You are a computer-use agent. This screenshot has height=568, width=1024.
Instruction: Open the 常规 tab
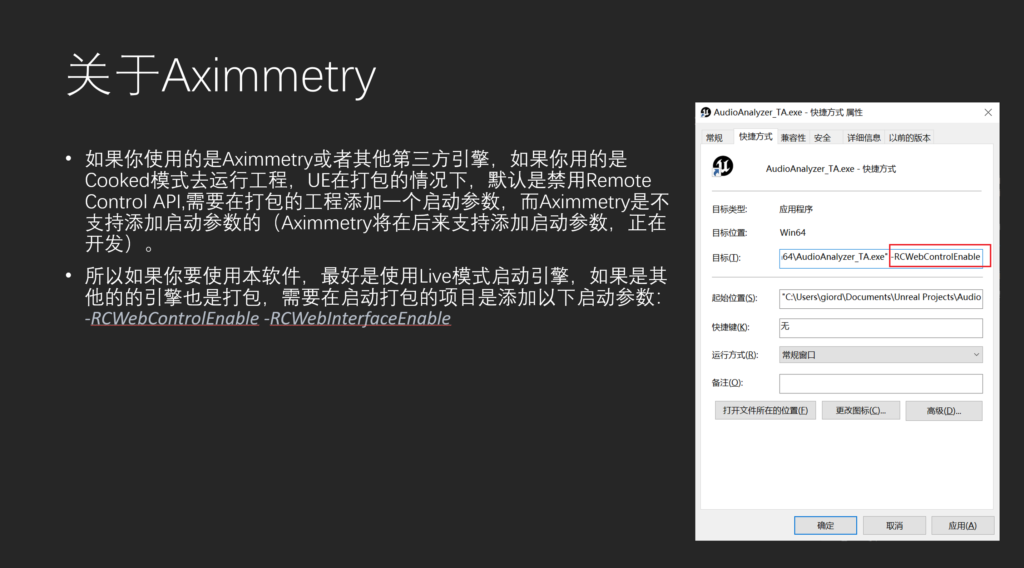click(x=714, y=138)
